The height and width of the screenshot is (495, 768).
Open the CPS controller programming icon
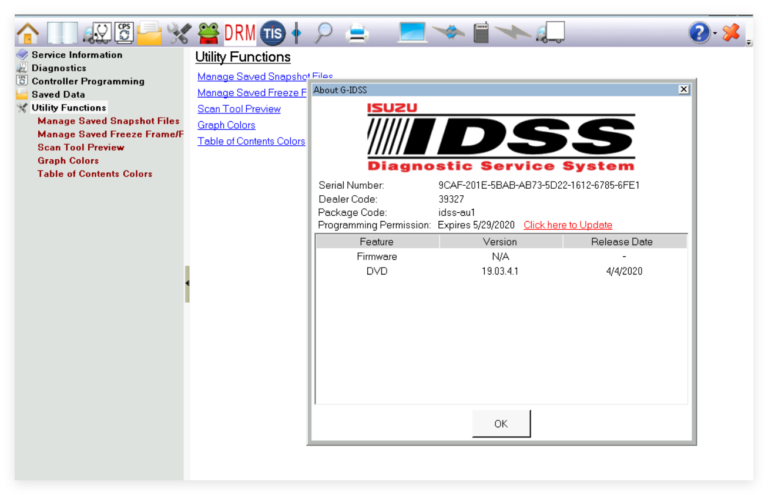coord(124,33)
